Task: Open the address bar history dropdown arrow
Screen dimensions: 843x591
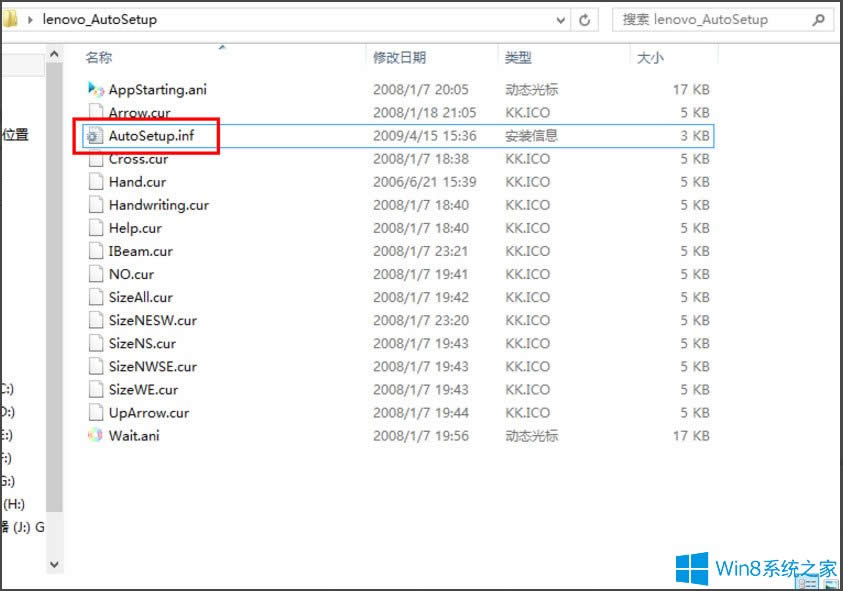Action: tap(562, 19)
